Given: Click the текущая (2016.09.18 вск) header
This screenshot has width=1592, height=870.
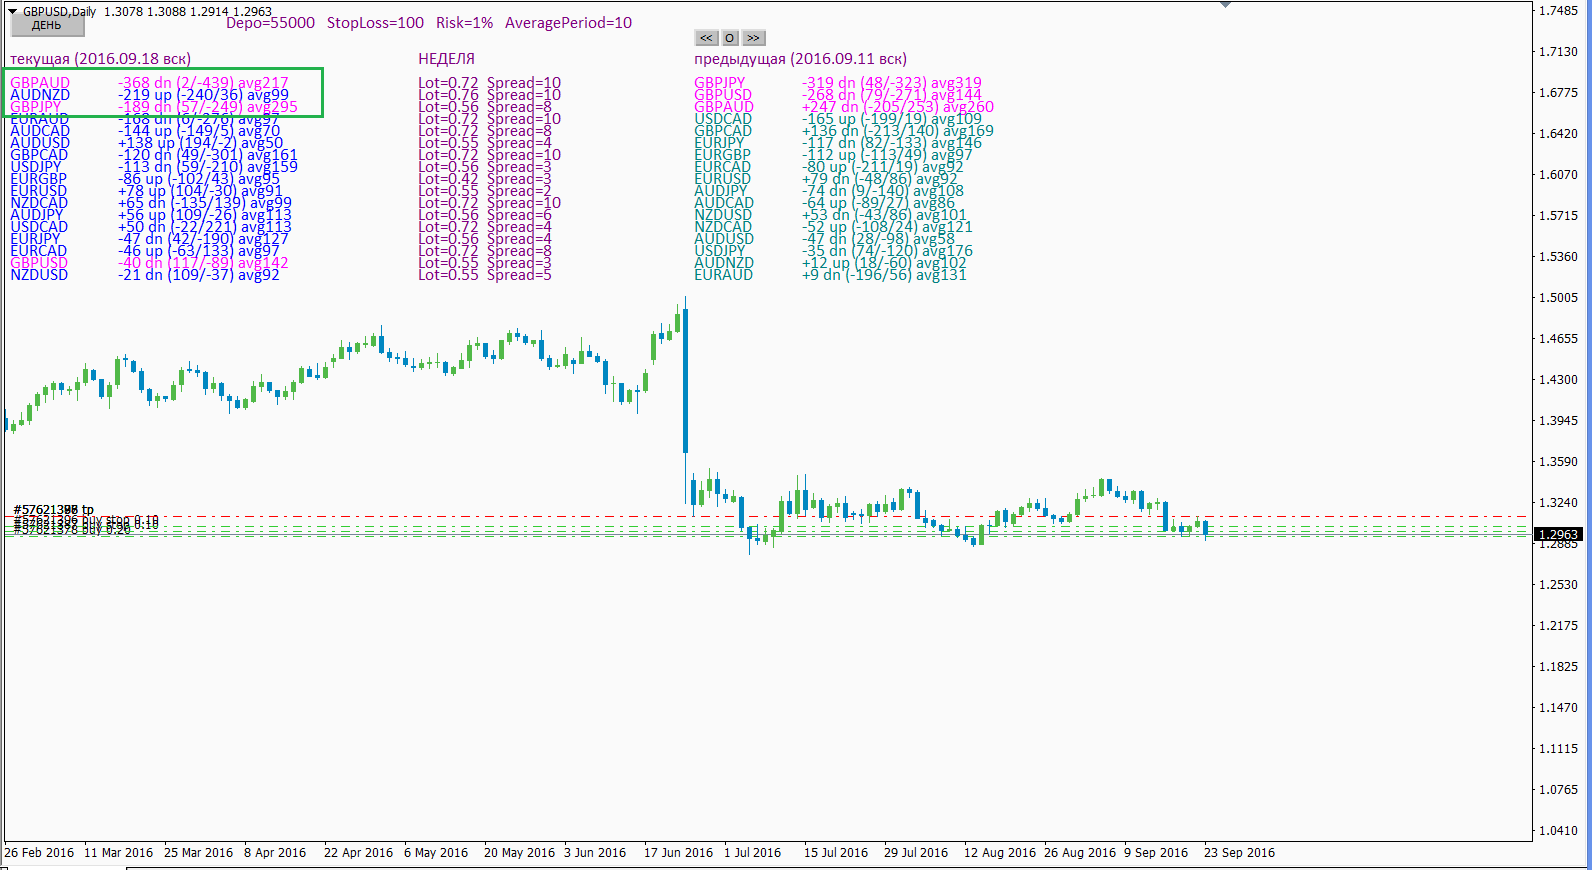Looking at the screenshot, I should [100, 59].
